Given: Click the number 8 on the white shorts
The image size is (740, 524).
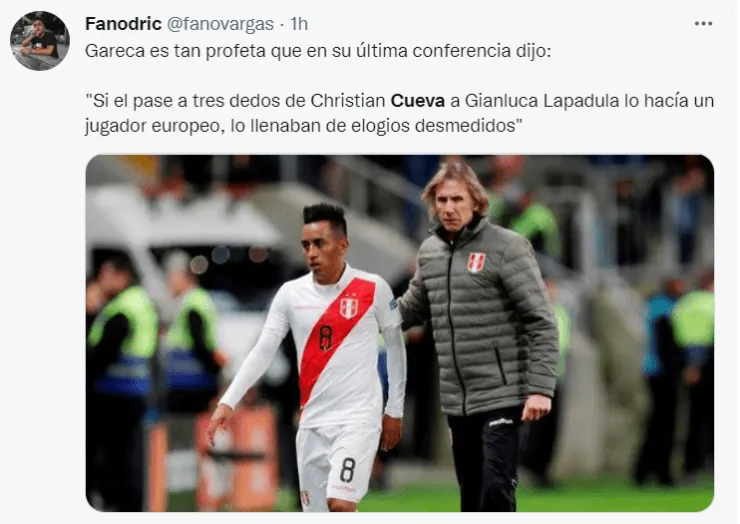Looking at the screenshot, I should click(347, 468).
